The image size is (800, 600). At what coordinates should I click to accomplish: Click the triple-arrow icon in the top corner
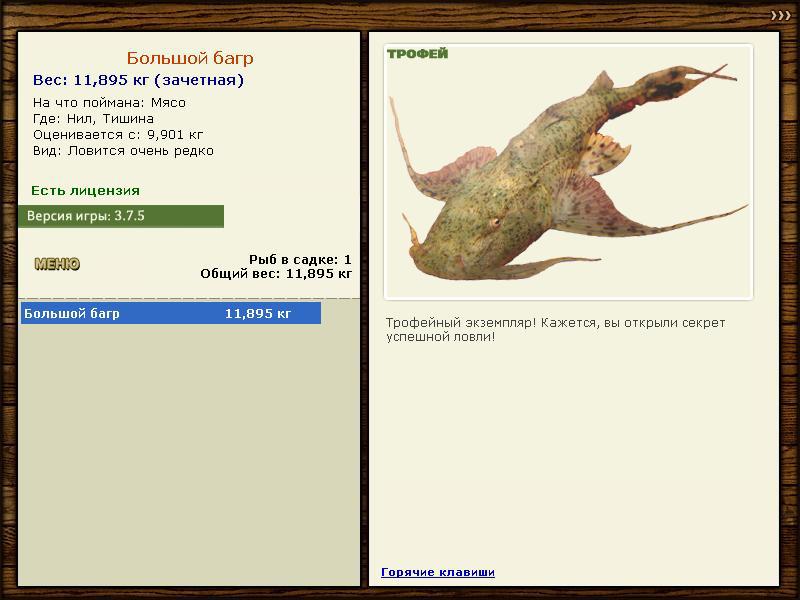781,16
